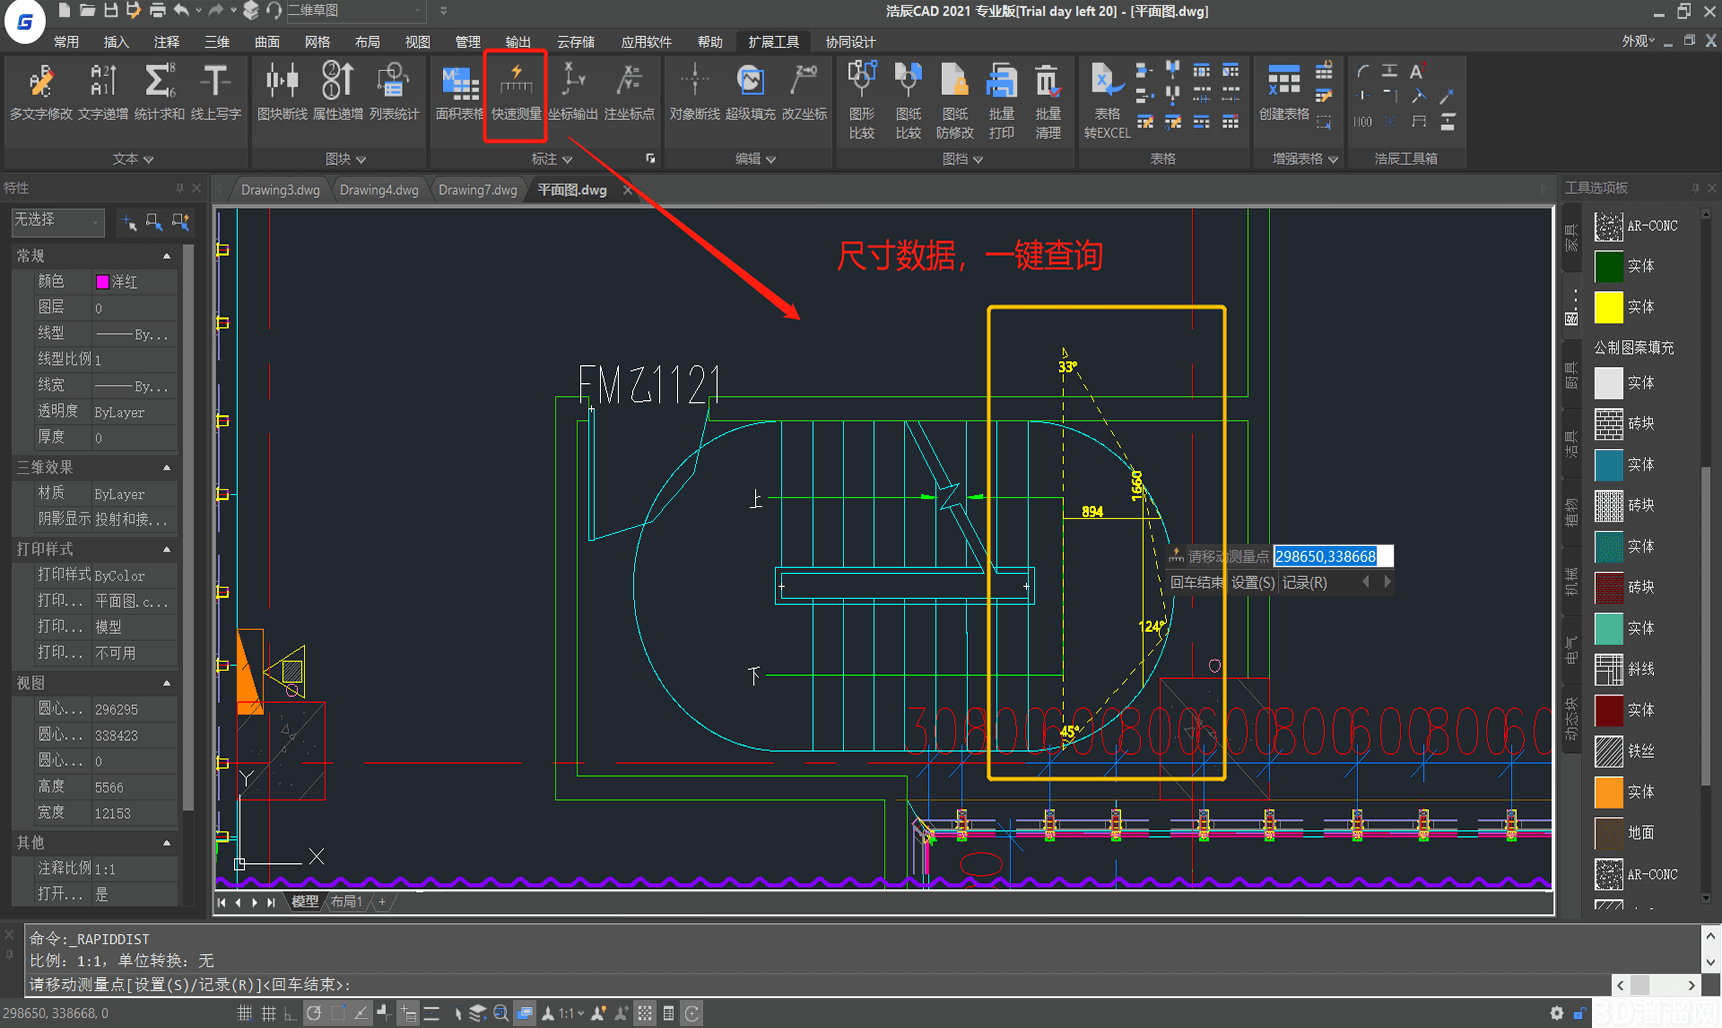Toggle object snap in status bar

(338, 1013)
